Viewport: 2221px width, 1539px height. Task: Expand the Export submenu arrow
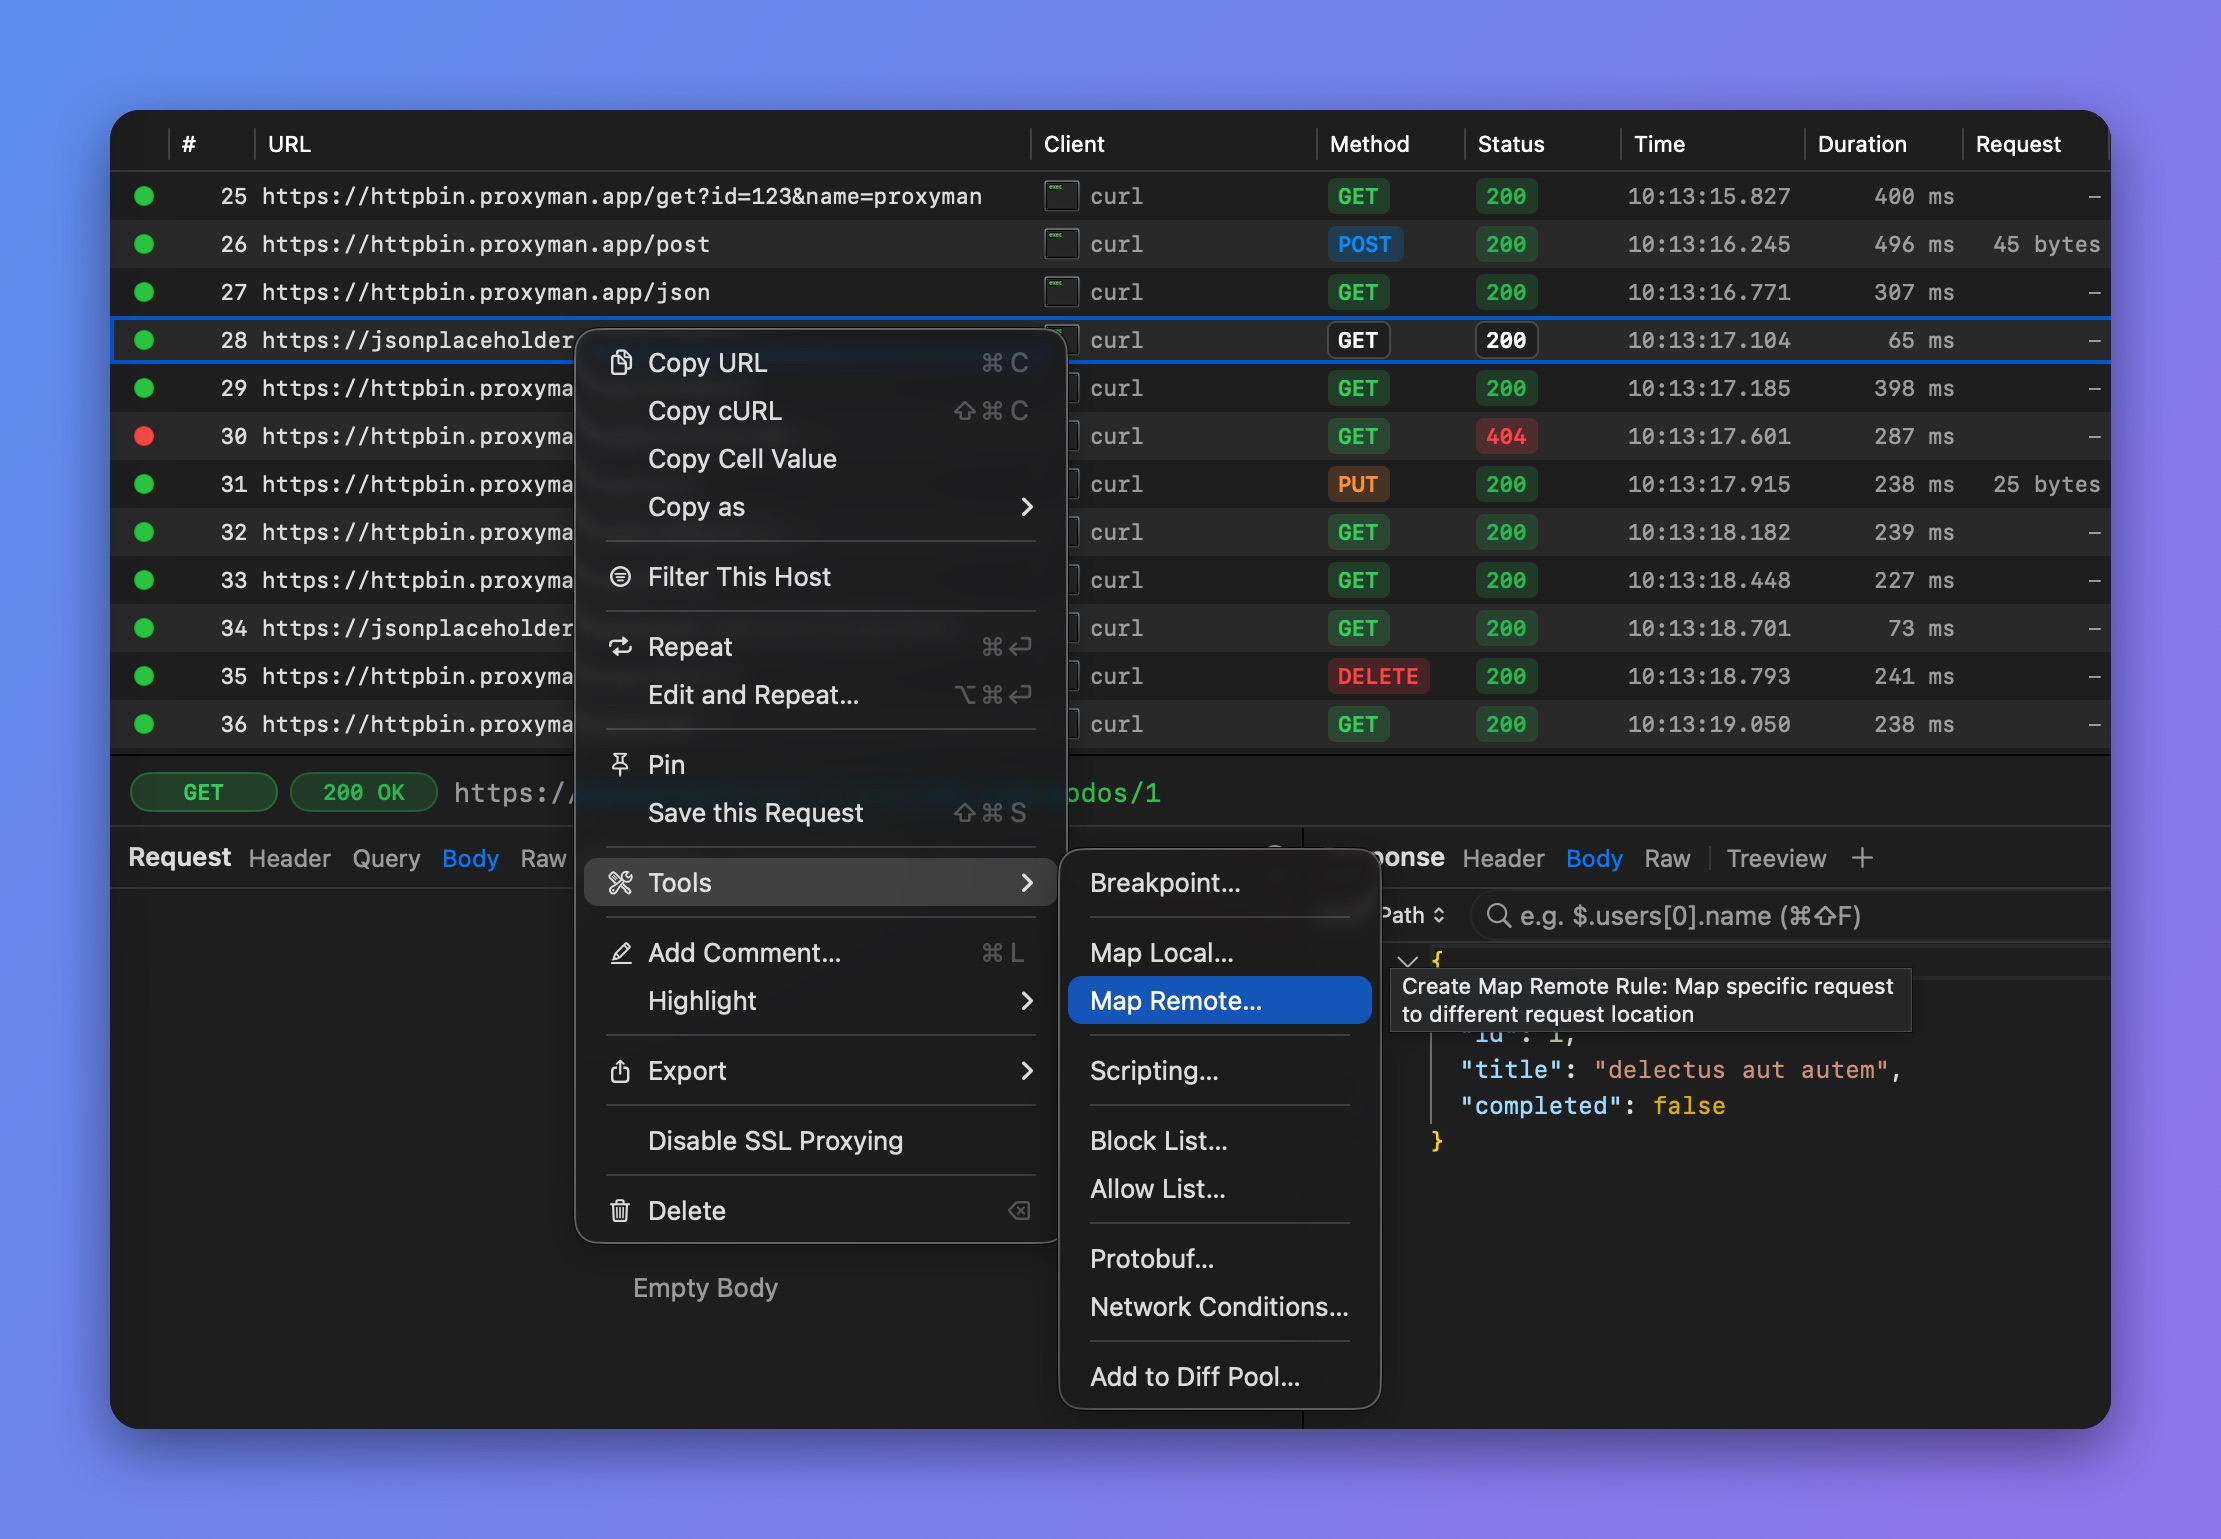[1027, 1071]
